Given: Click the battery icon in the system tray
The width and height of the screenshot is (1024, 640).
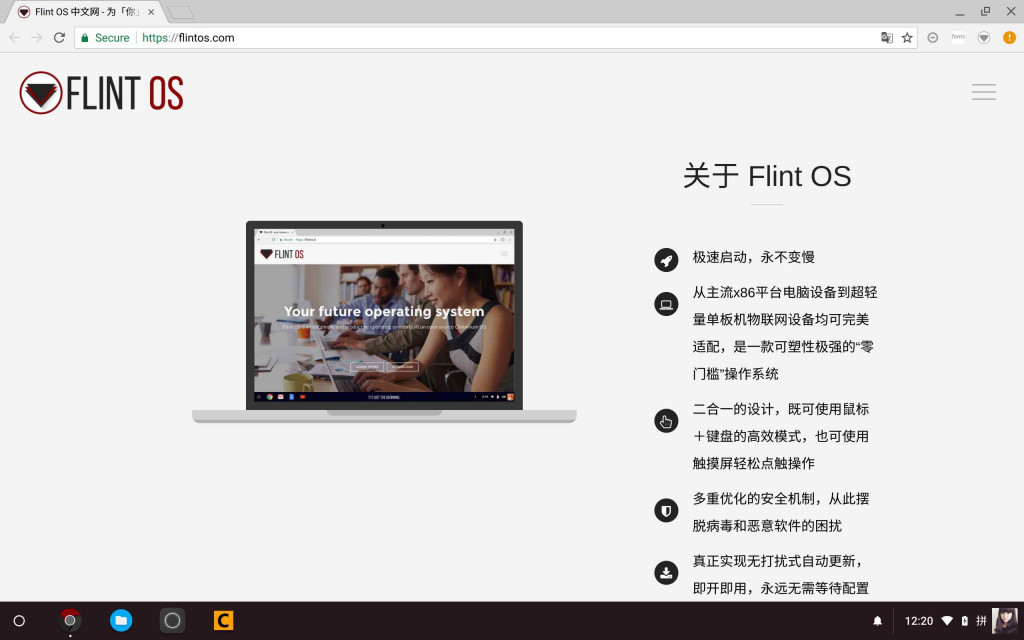Looking at the screenshot, I should point(965,621).
